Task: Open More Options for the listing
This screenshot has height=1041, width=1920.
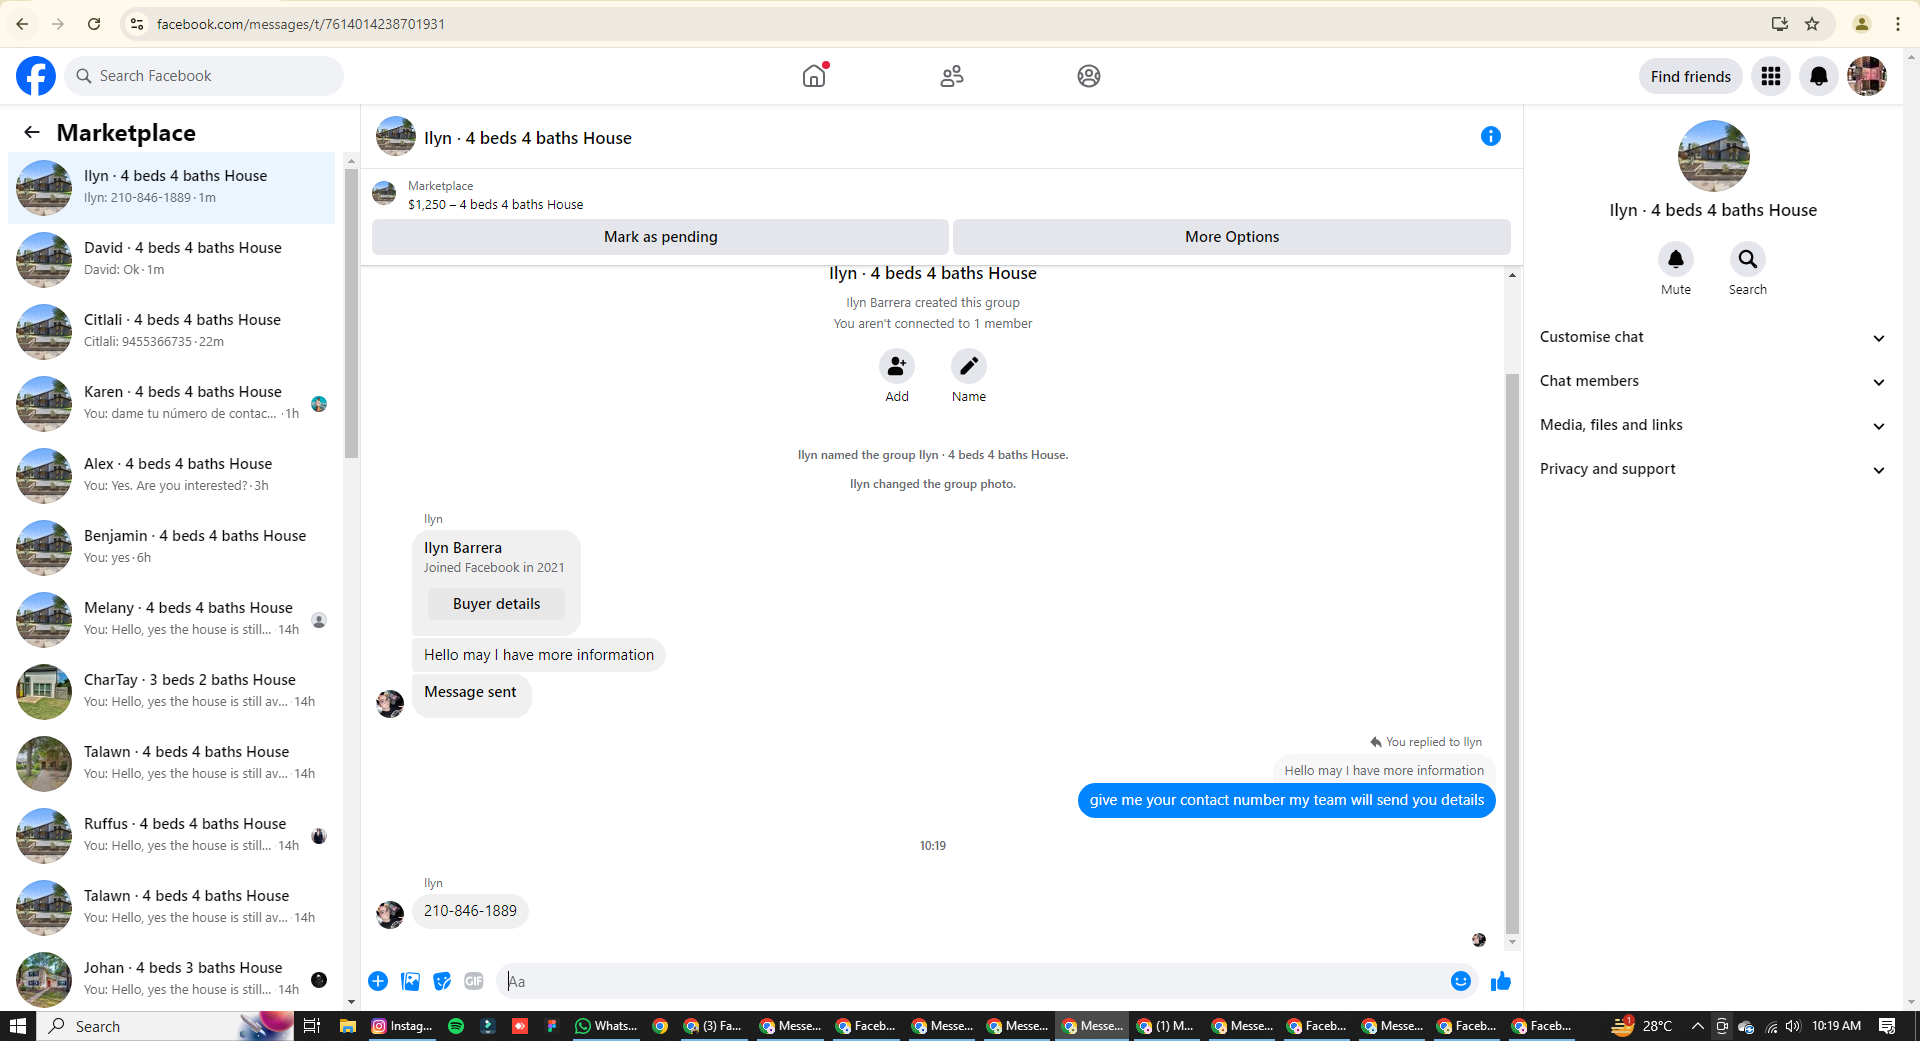Action: [1232, 237]
